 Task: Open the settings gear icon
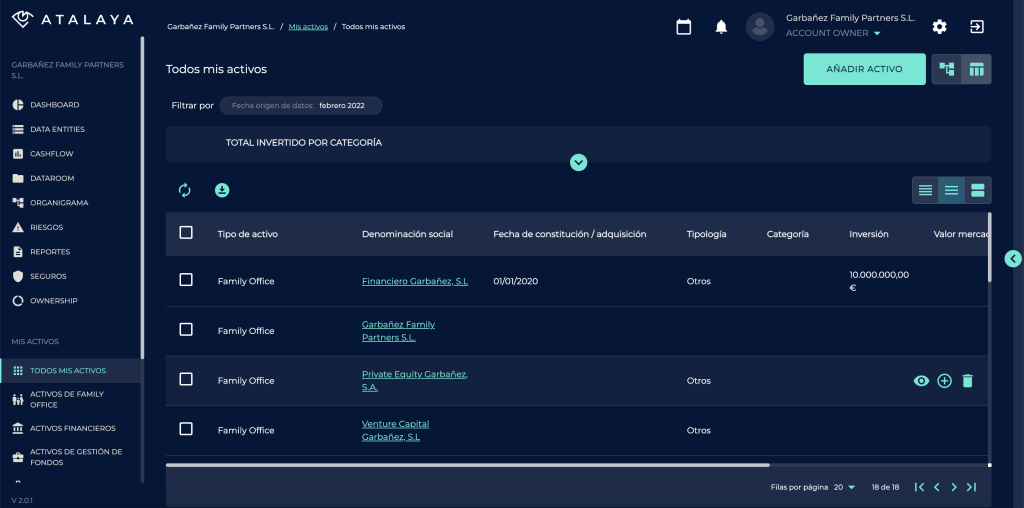coord(939,27)
